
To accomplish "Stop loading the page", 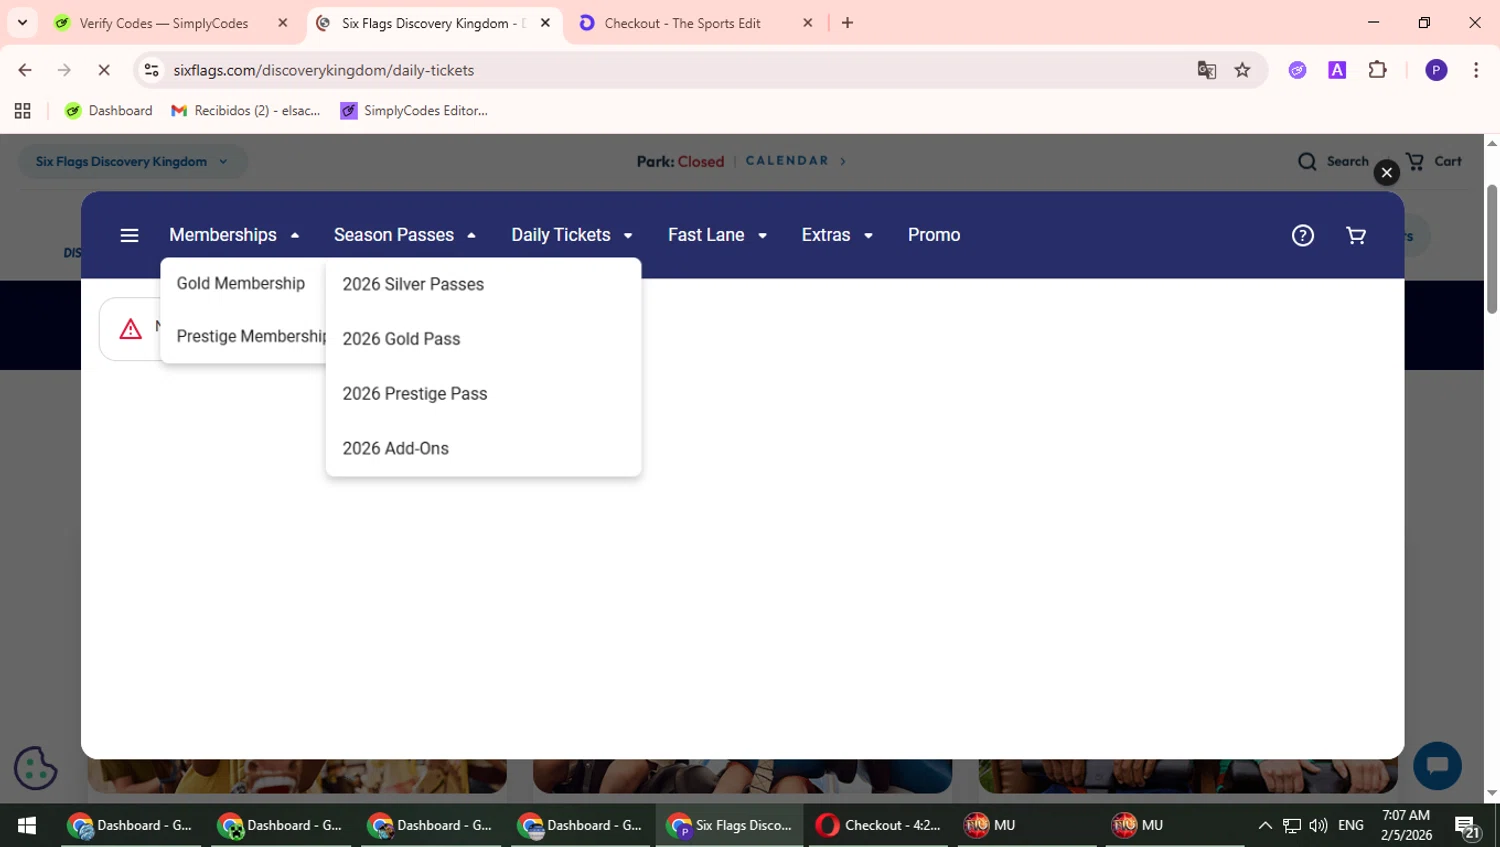I will (x=104, y=70).
